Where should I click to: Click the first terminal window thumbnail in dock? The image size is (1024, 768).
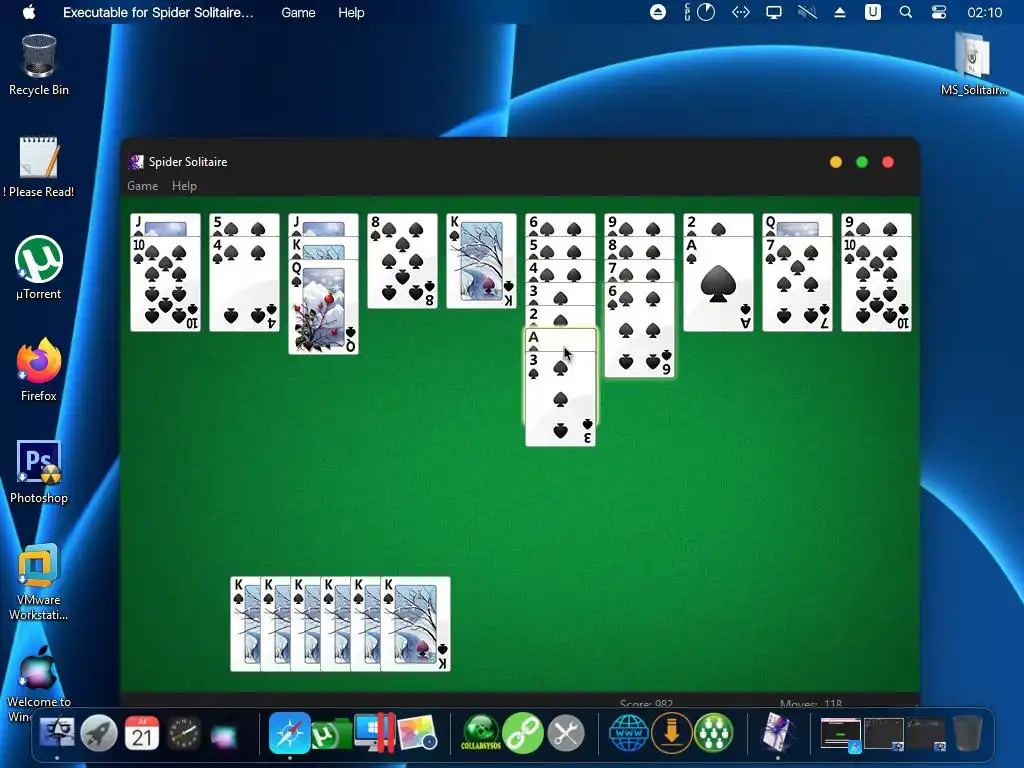(x=840, y=733)
